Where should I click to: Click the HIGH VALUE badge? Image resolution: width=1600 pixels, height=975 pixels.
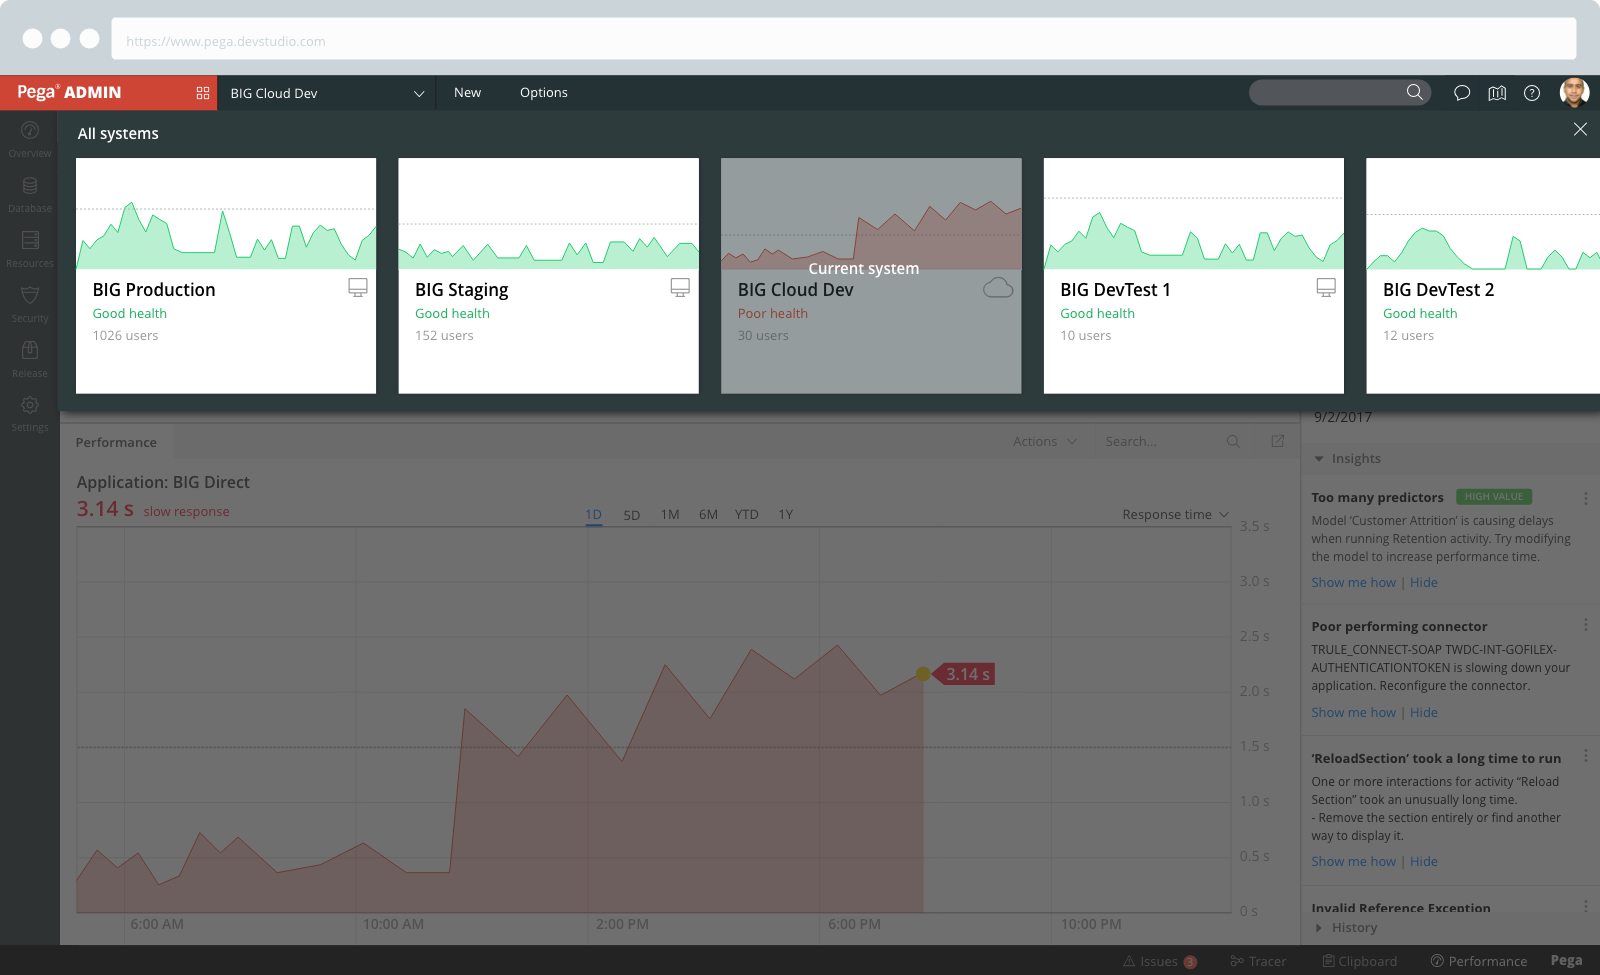tap(1494, 497)
